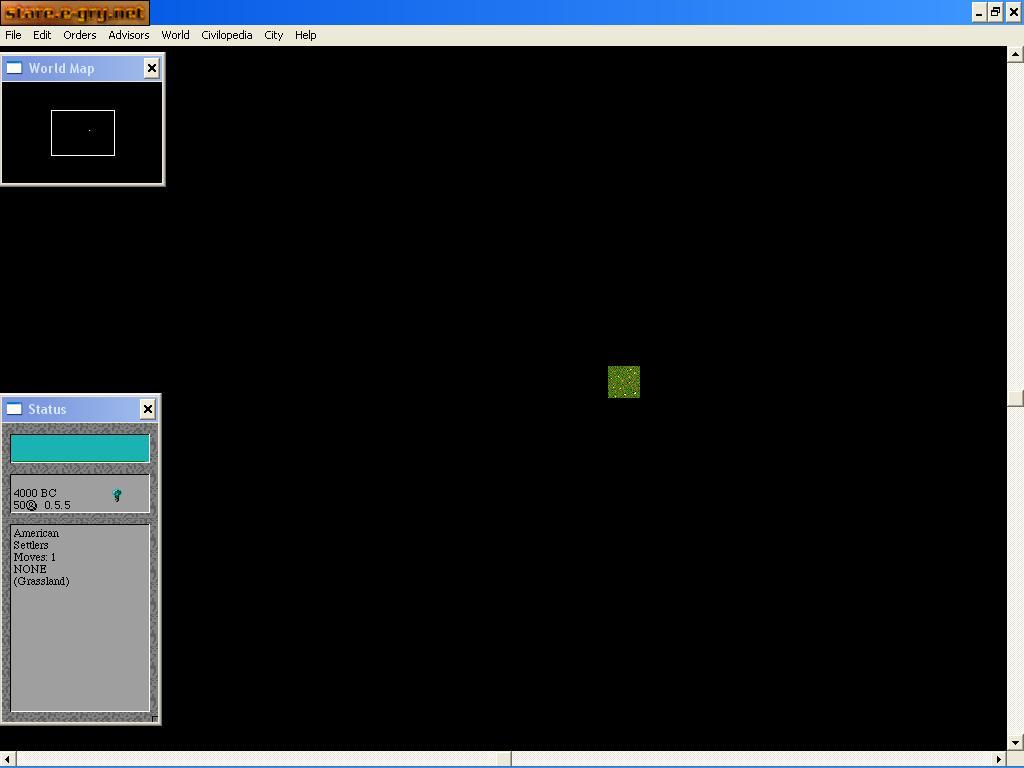
Task: Click vertical scrollbar down arrow
Action: (1015, 743)
